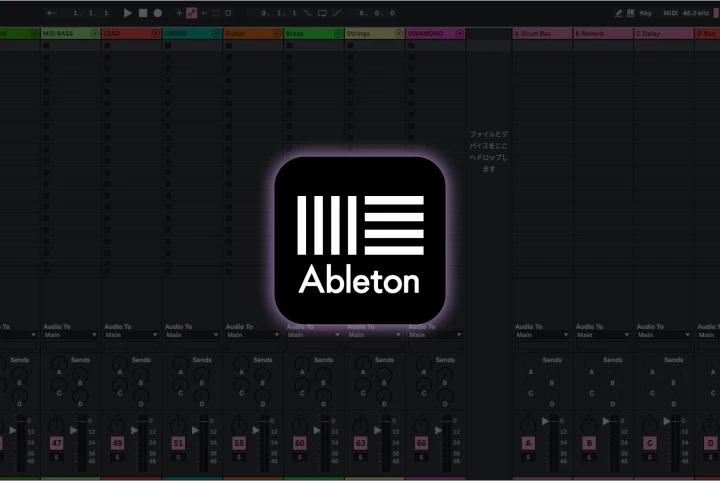Click the circle icon on Guitar header
The height and width of the screenshot is (481, 720).
[277, 34]
